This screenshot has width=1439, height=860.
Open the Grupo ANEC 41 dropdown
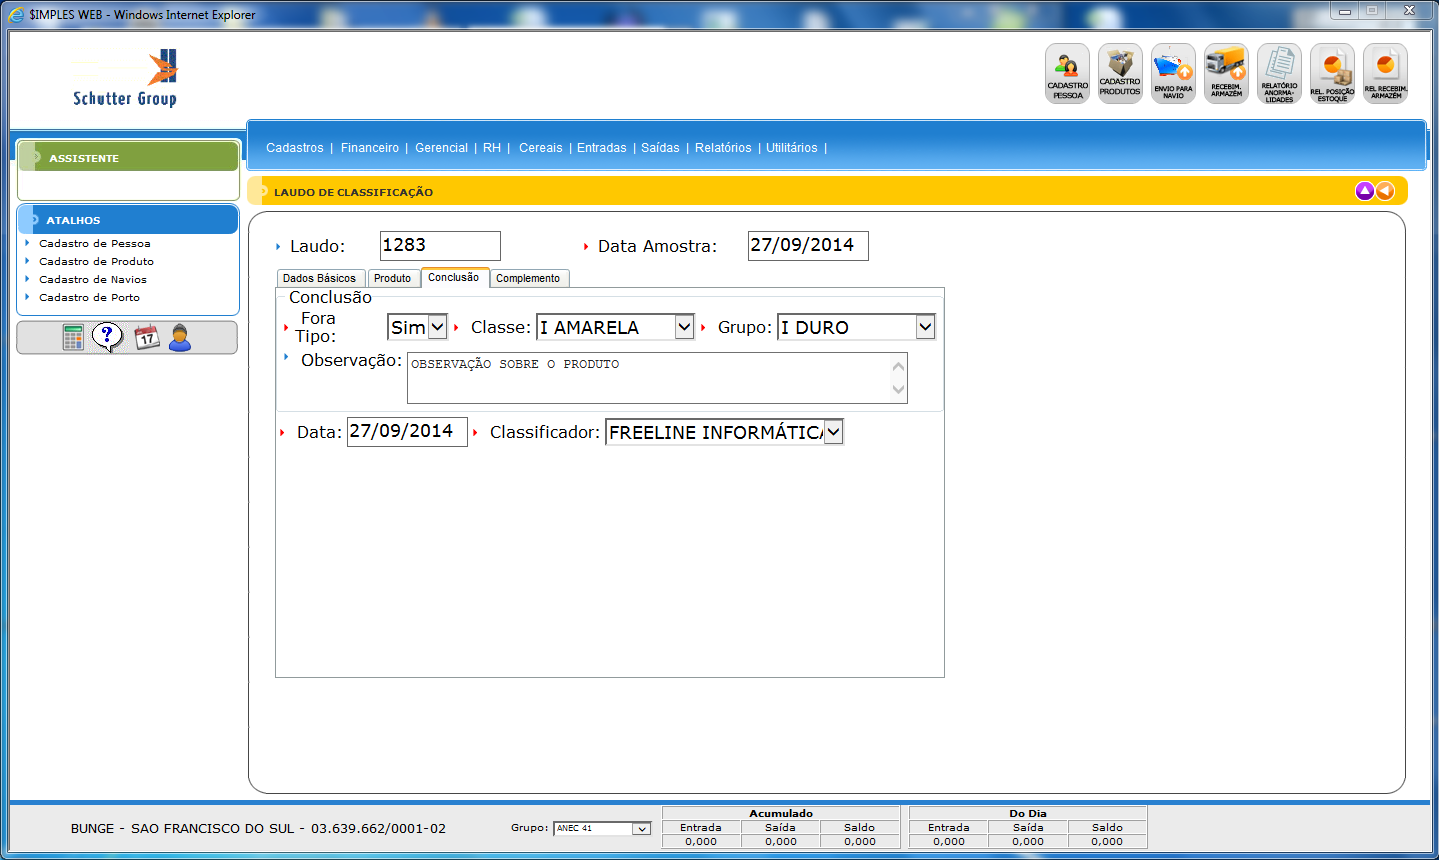tap(641, 829)
